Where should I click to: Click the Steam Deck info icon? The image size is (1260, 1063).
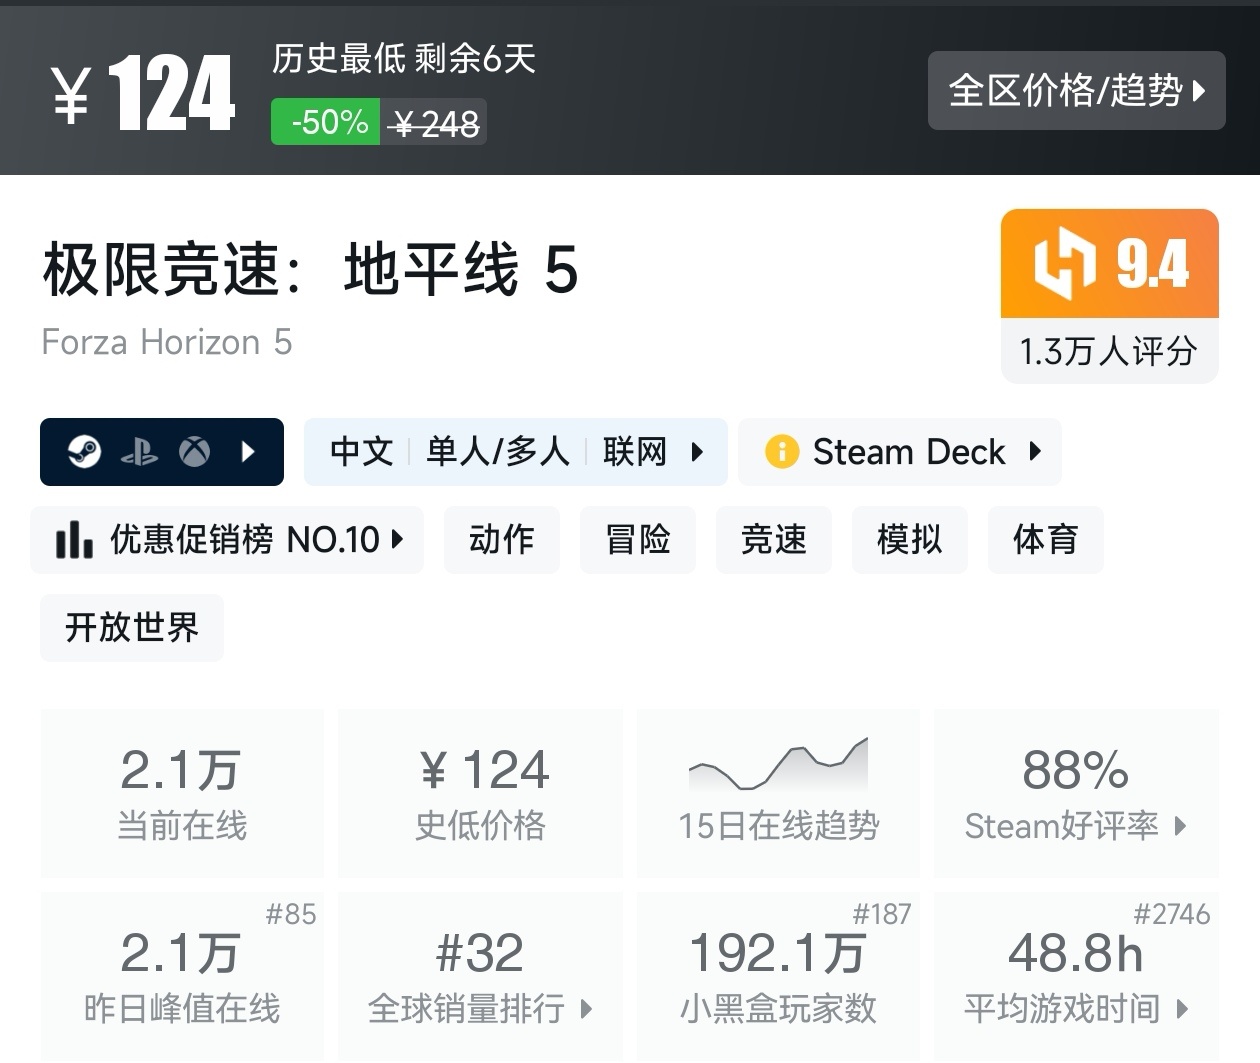coord(783,452)
